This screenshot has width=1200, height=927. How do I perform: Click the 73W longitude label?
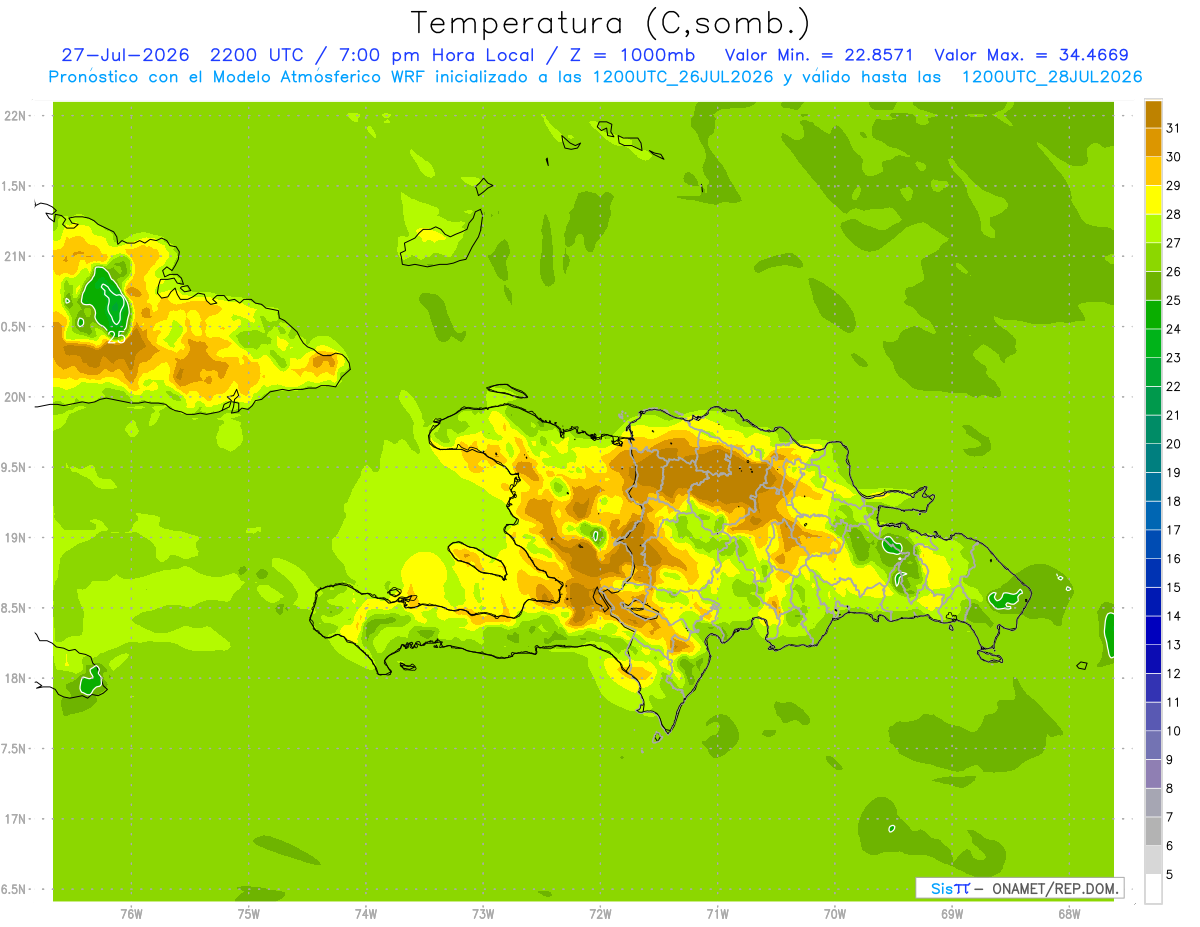coord(483,913)
